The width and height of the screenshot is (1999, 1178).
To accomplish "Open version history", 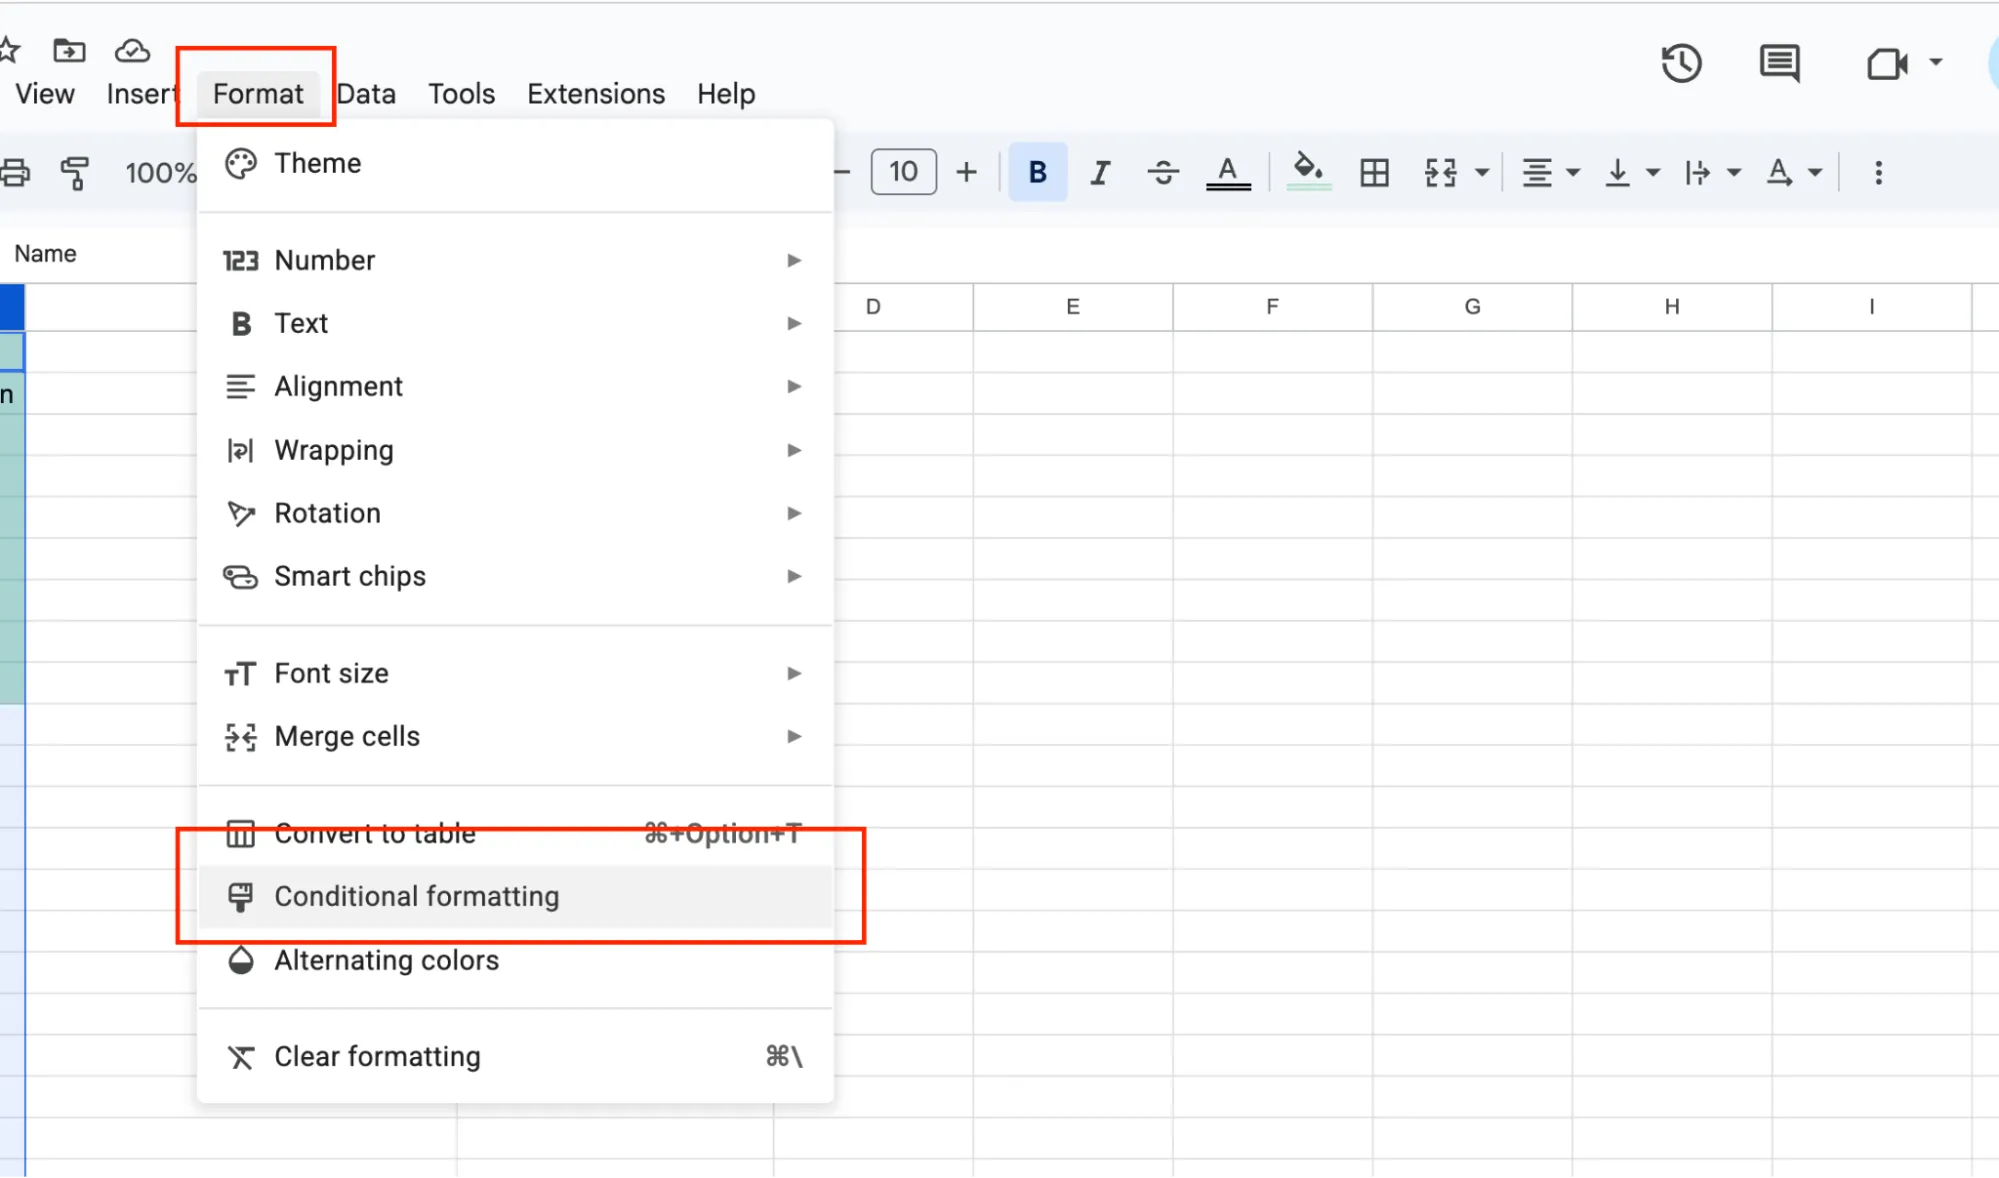I will click(x=1681, y=63).
